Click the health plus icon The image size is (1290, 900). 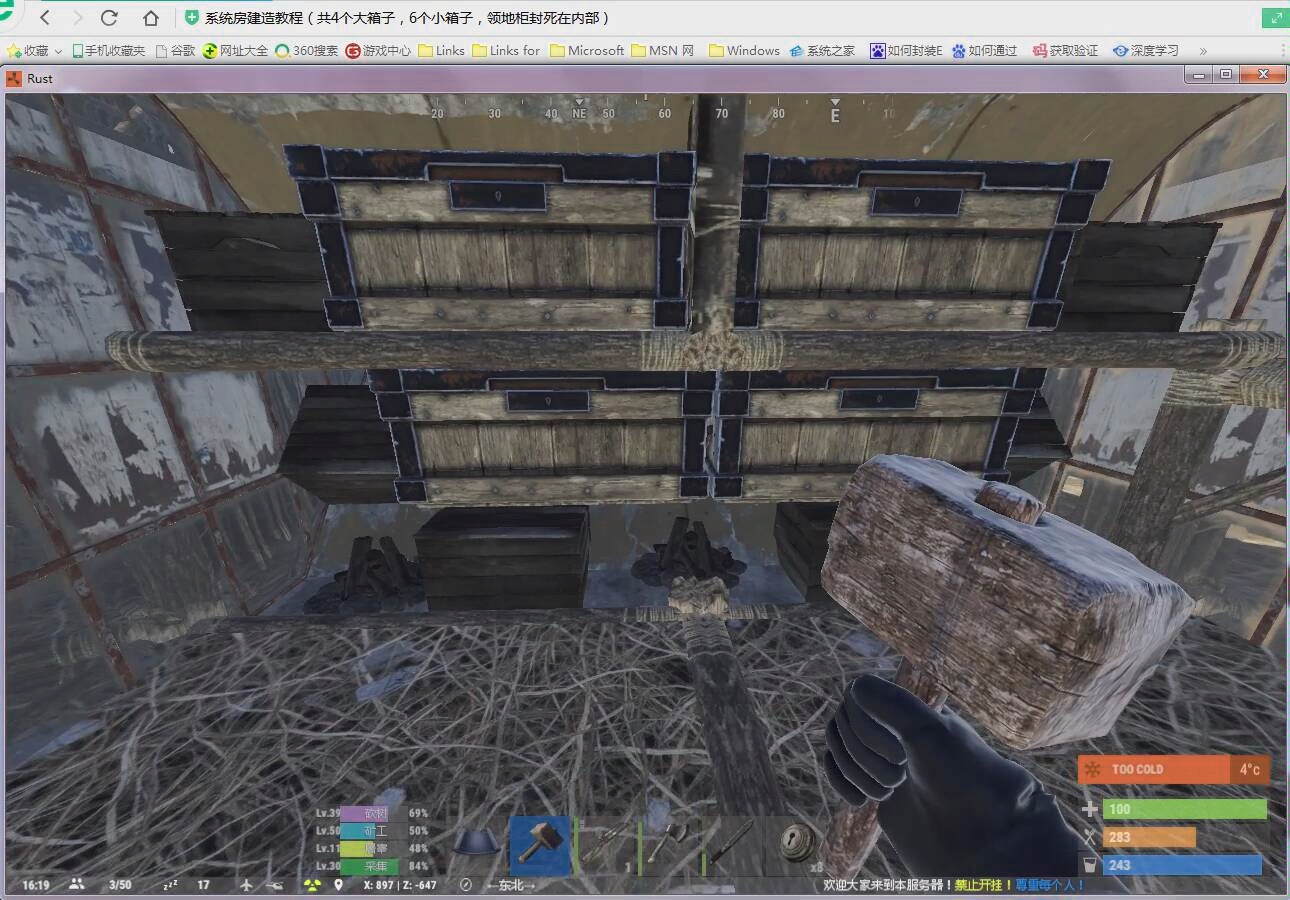pyautogui.click(x=1090, y=809)
